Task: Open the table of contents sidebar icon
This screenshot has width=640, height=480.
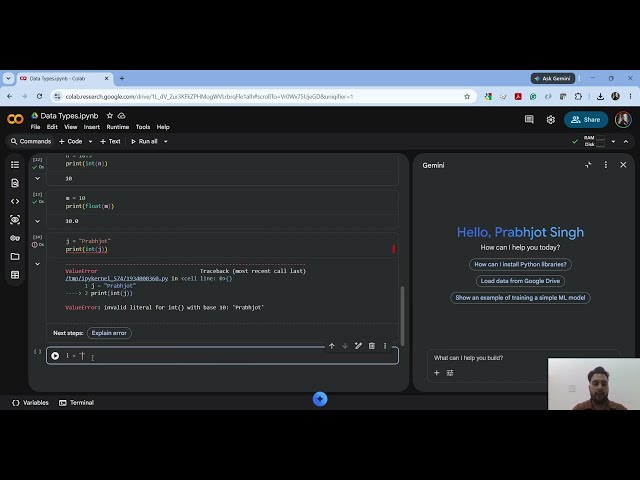Action: 15,164
